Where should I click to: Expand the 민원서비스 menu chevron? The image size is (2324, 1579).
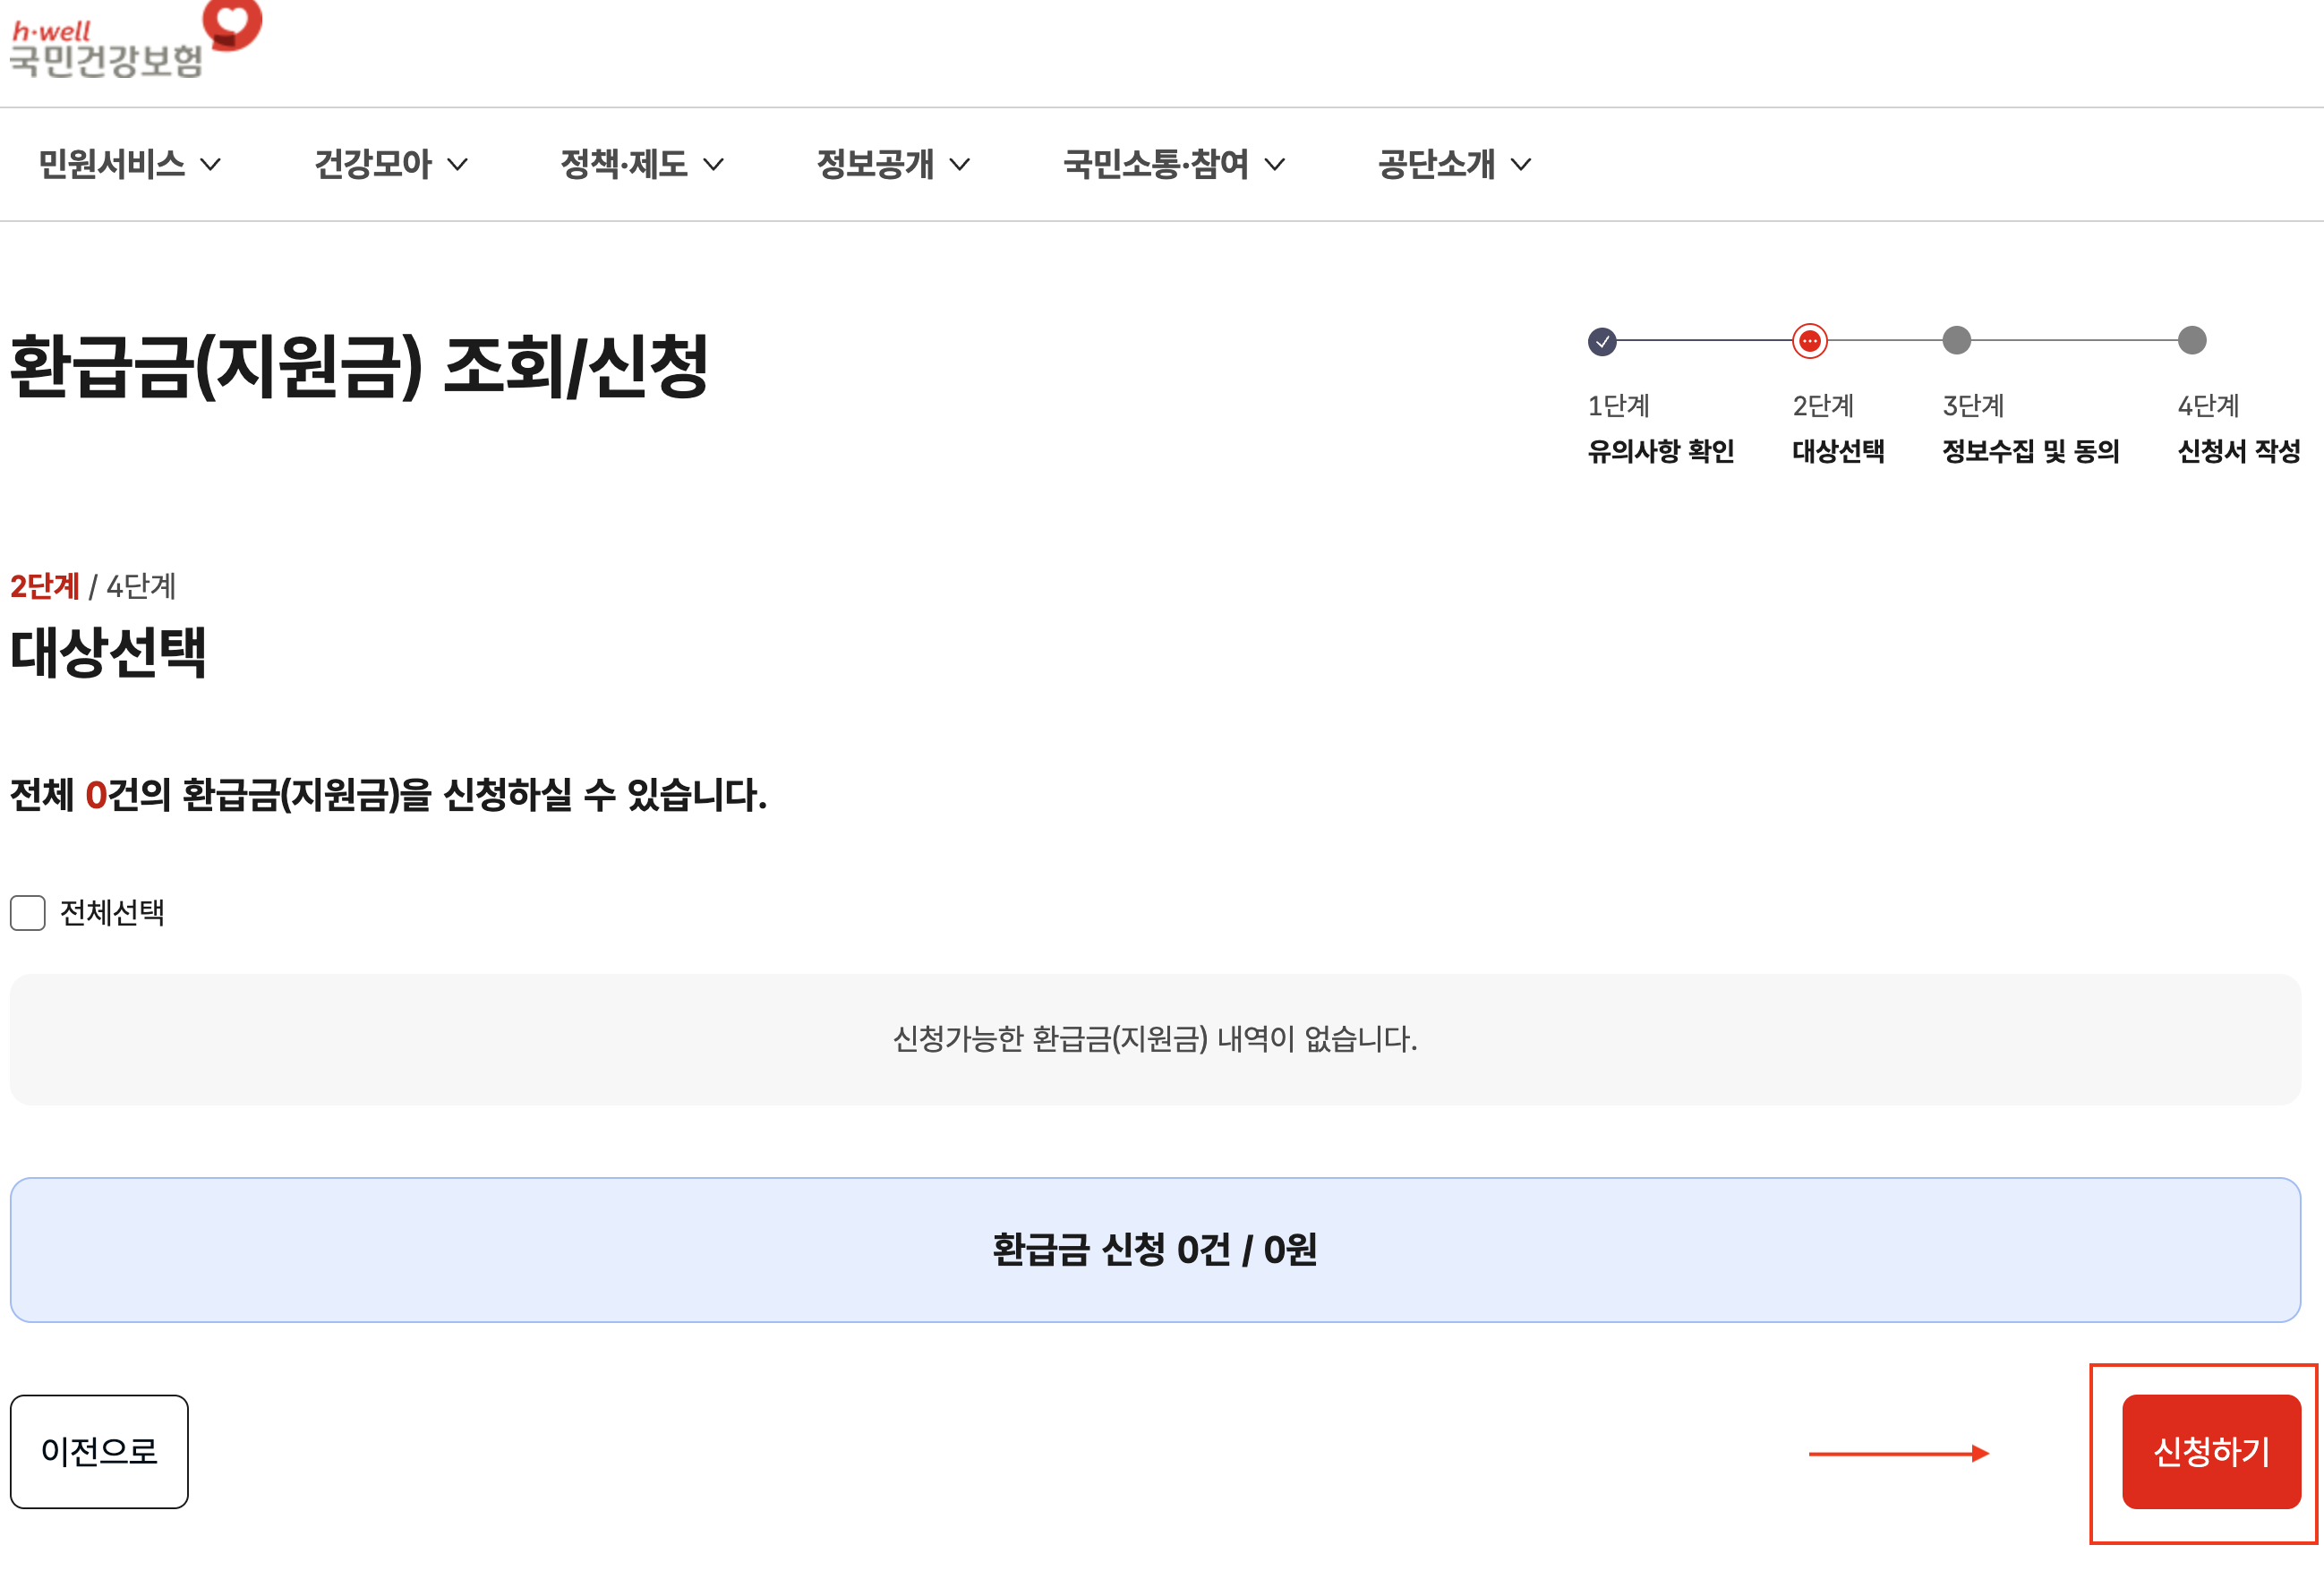[211, 165]
